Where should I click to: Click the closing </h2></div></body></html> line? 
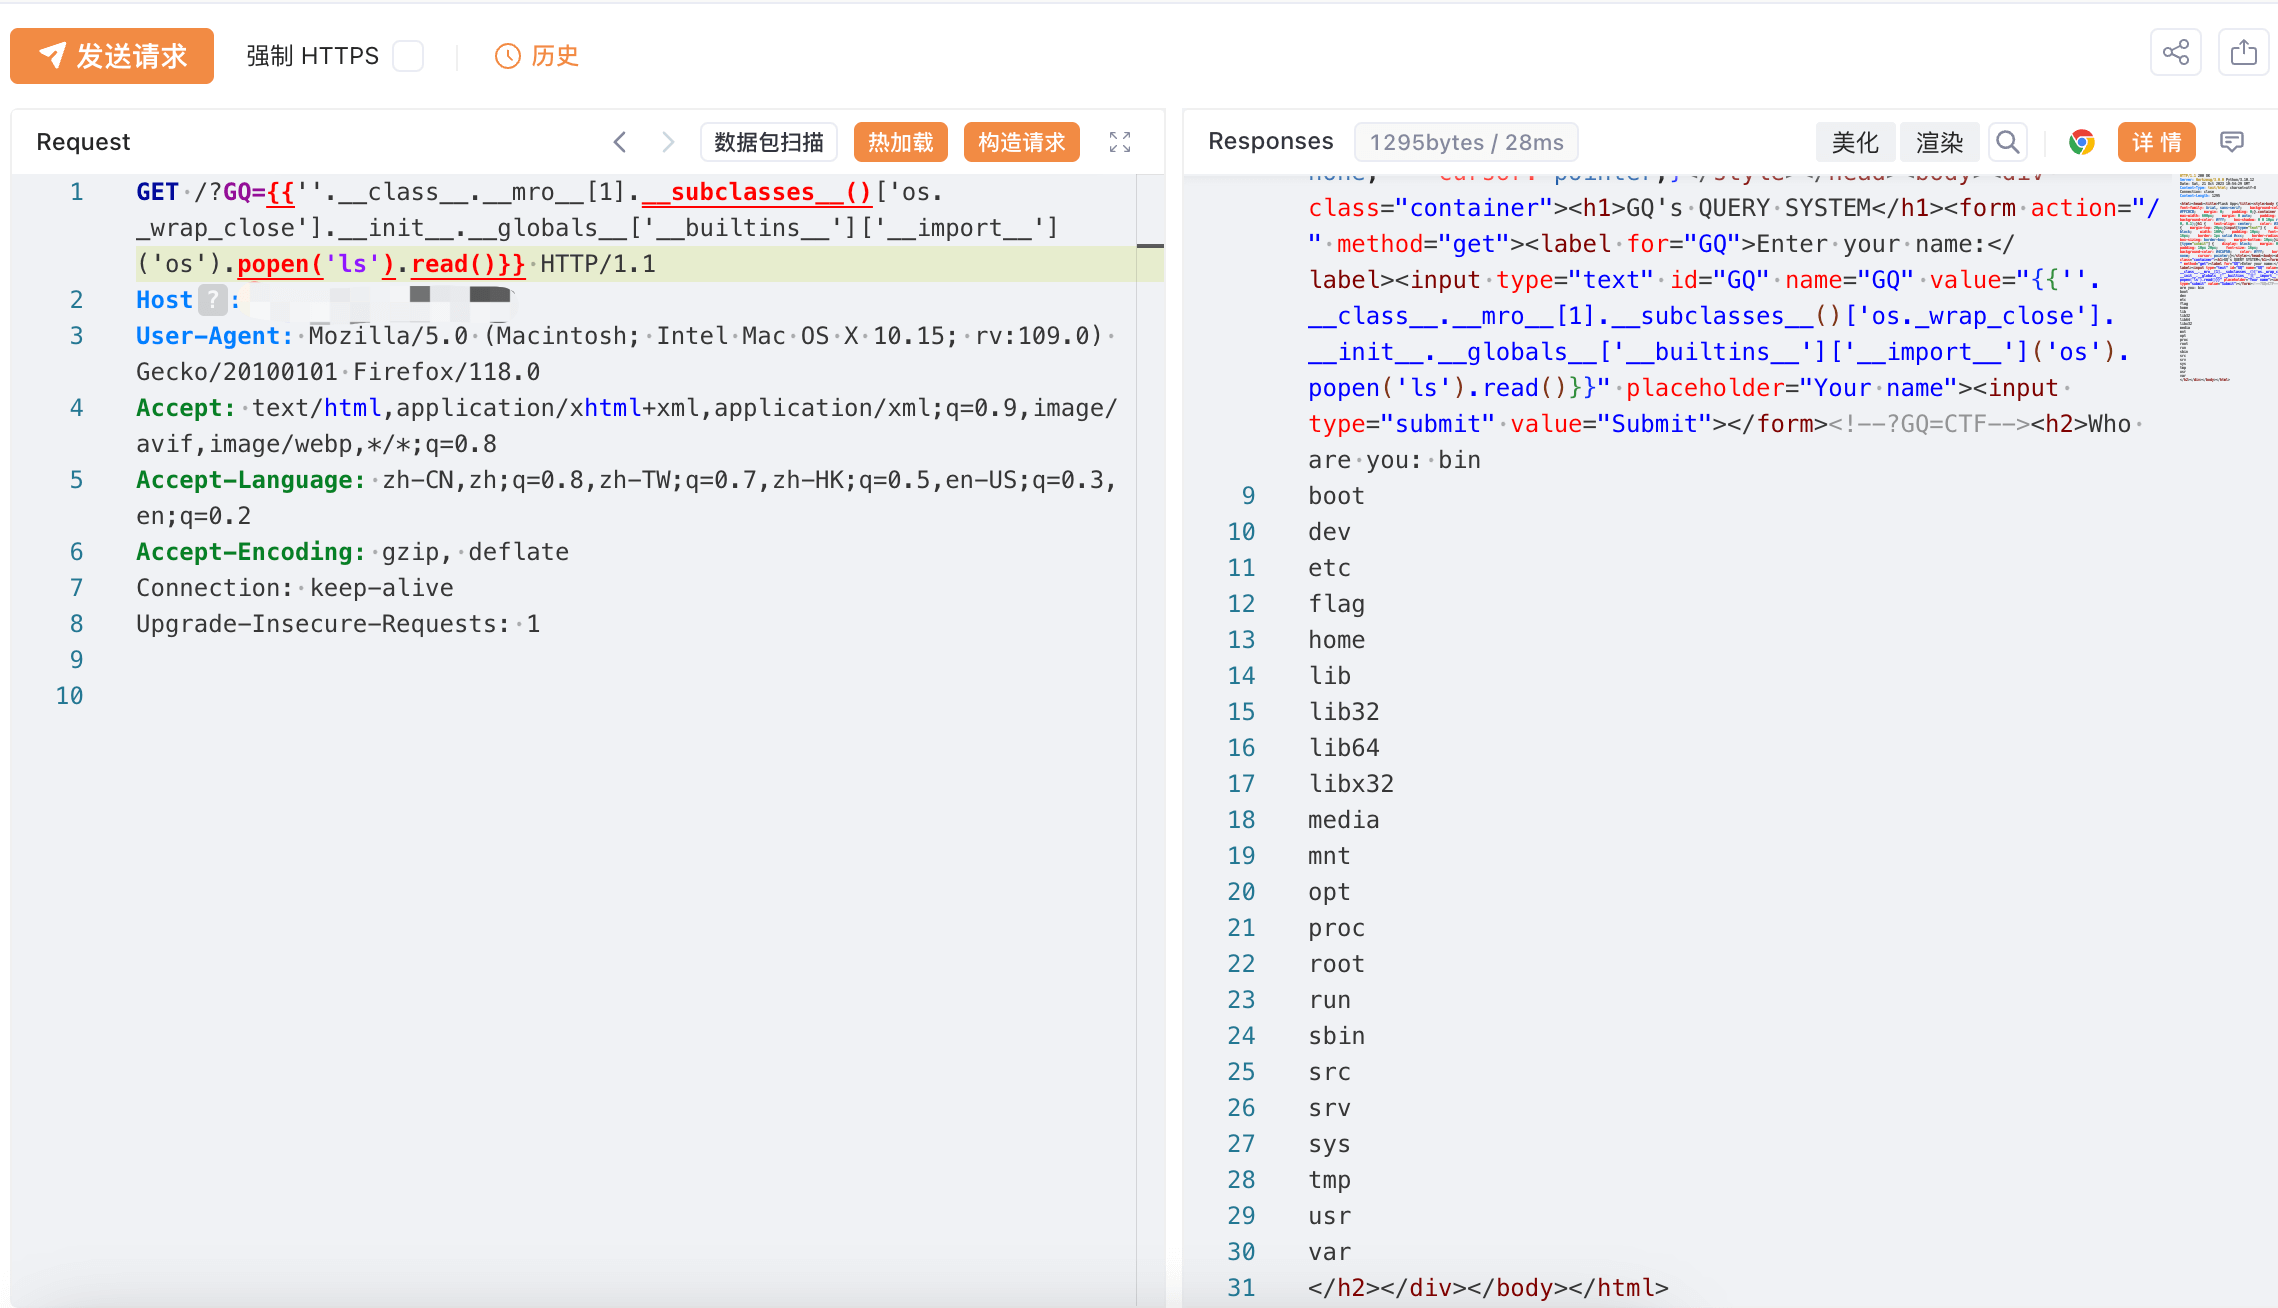pos(1488,1288)
